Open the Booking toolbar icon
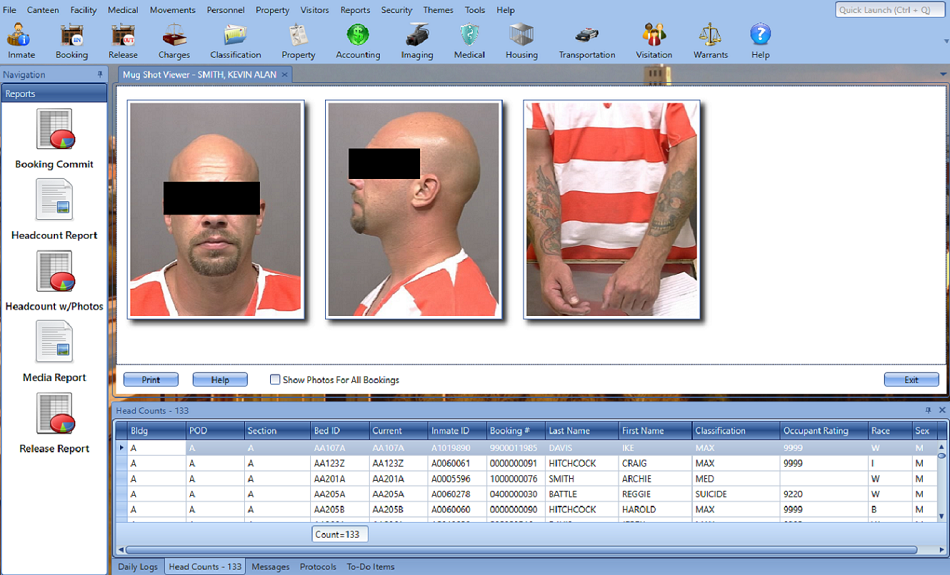 click(x=71, y=40)
